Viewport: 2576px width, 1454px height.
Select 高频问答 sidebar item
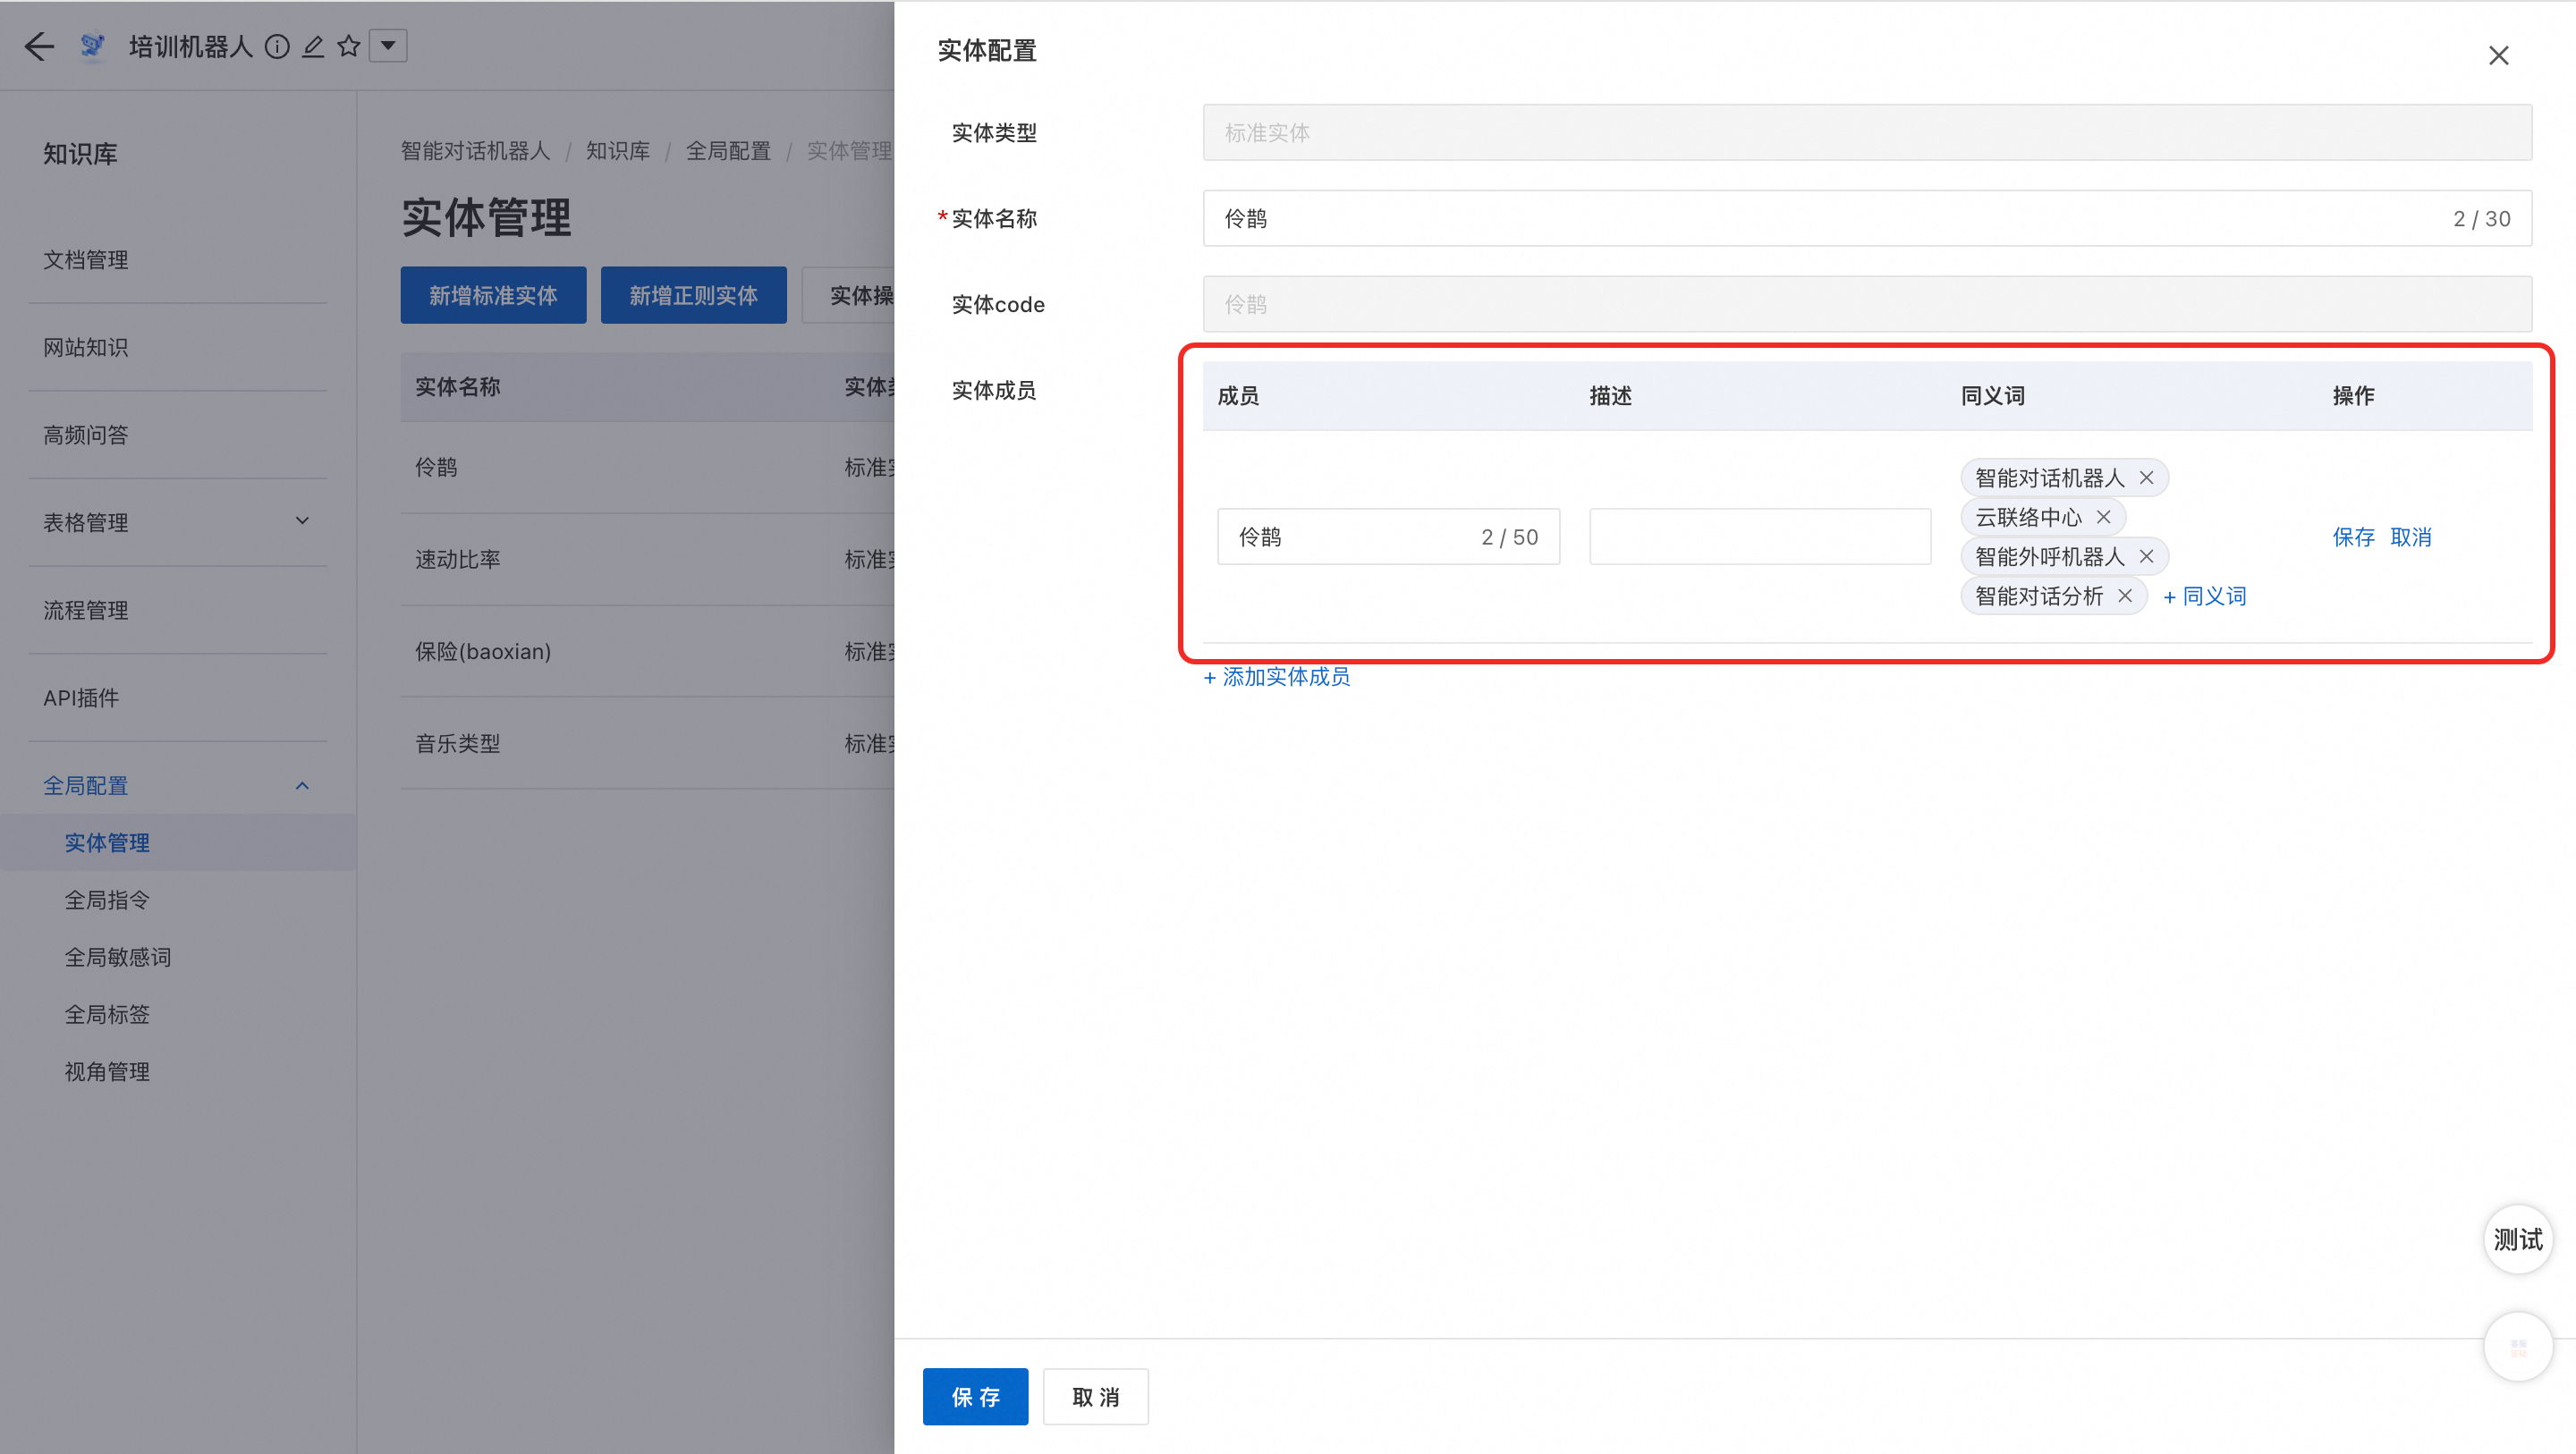[86, 435]
